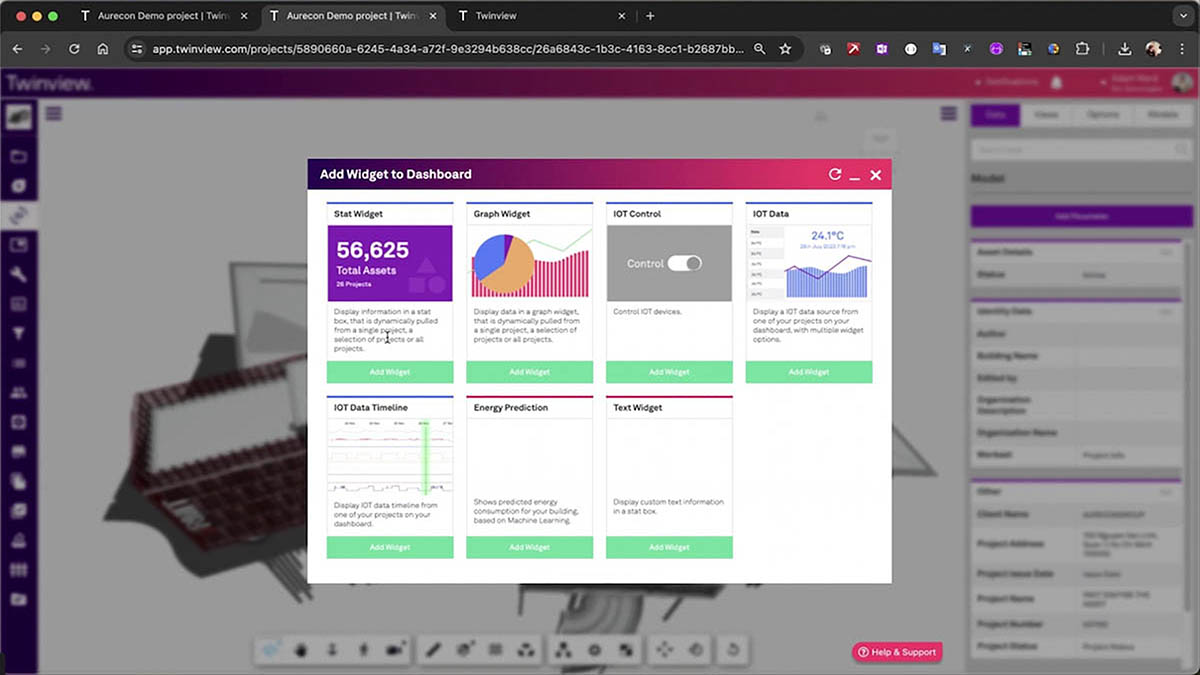Open the browser extensions puzzle icon
This screenshot has width=1200, height=675.
coord(1082,48)
